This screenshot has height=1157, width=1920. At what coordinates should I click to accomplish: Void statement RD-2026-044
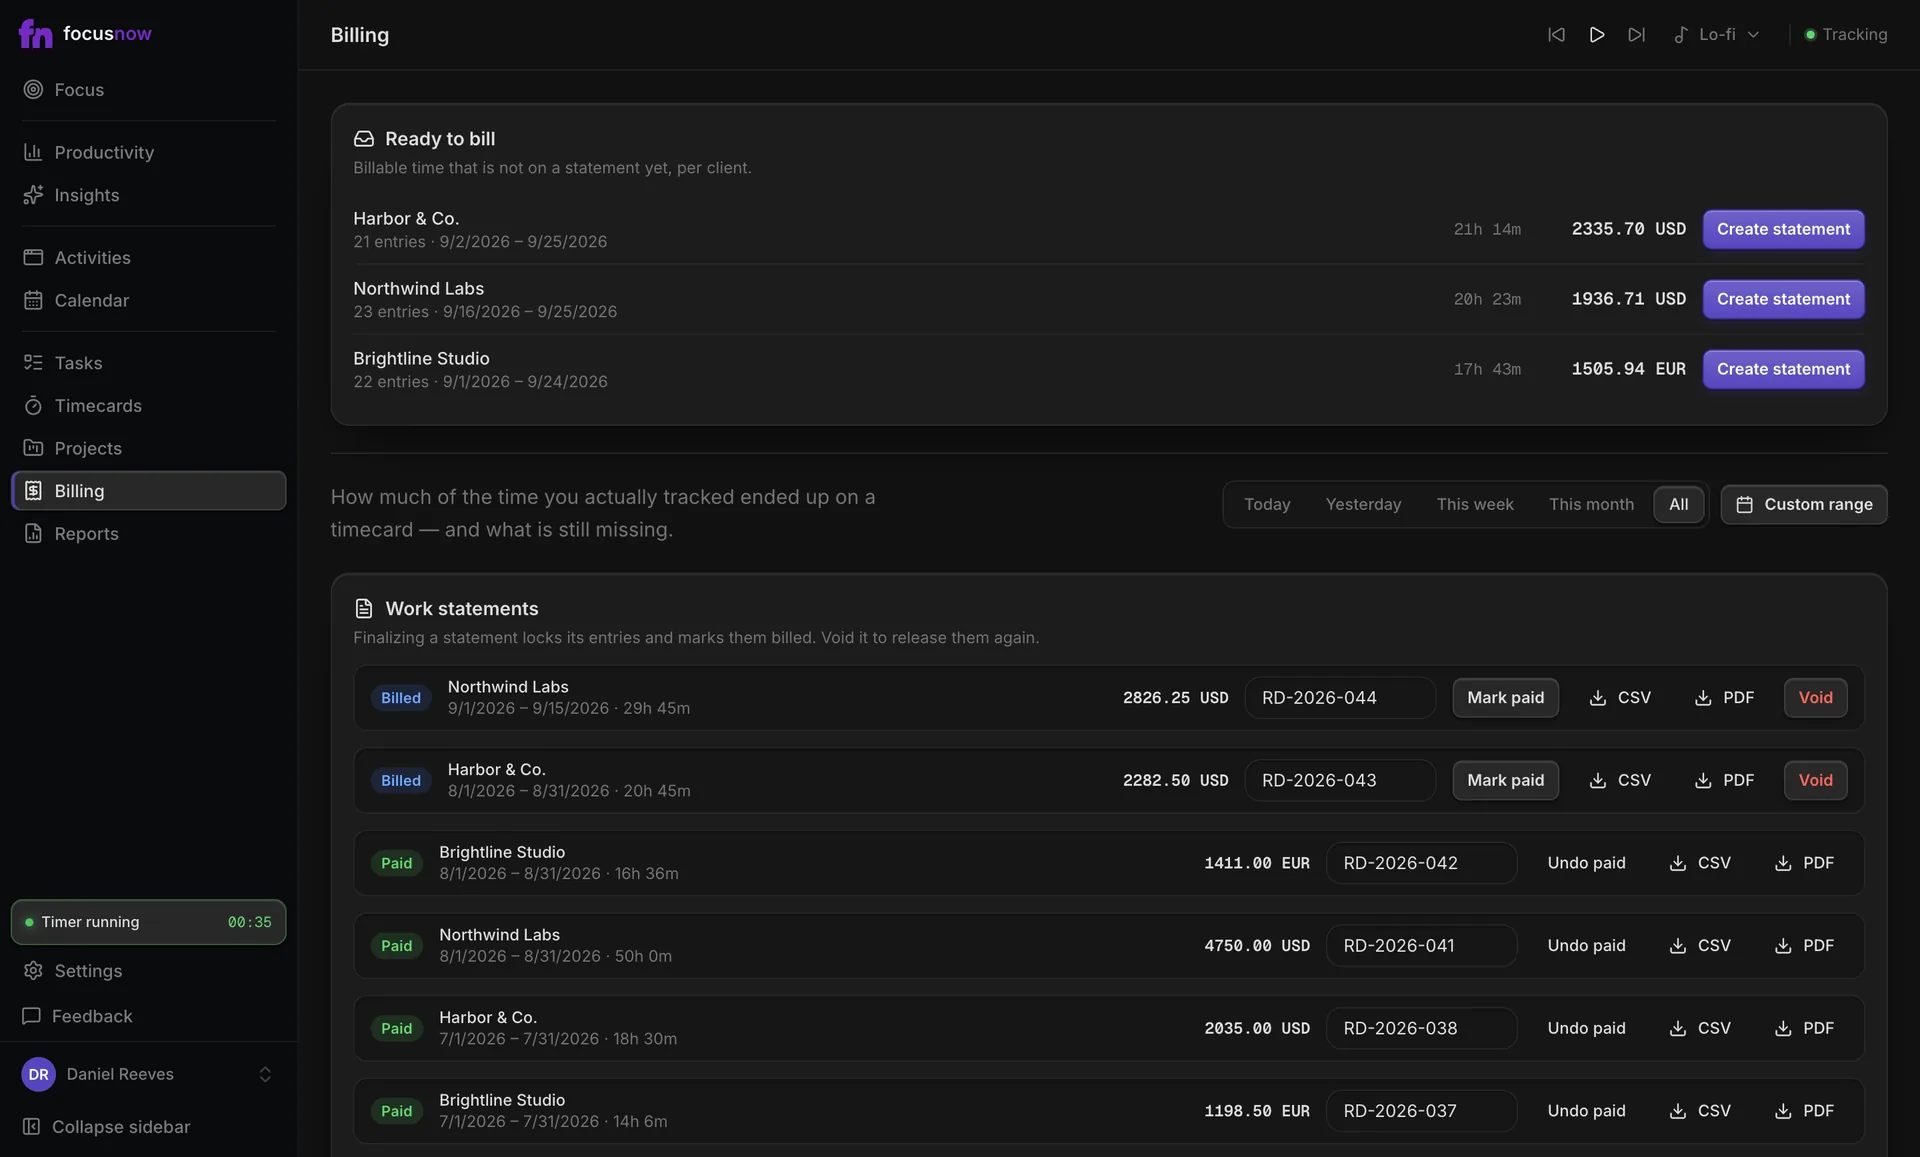point(1815,697)
